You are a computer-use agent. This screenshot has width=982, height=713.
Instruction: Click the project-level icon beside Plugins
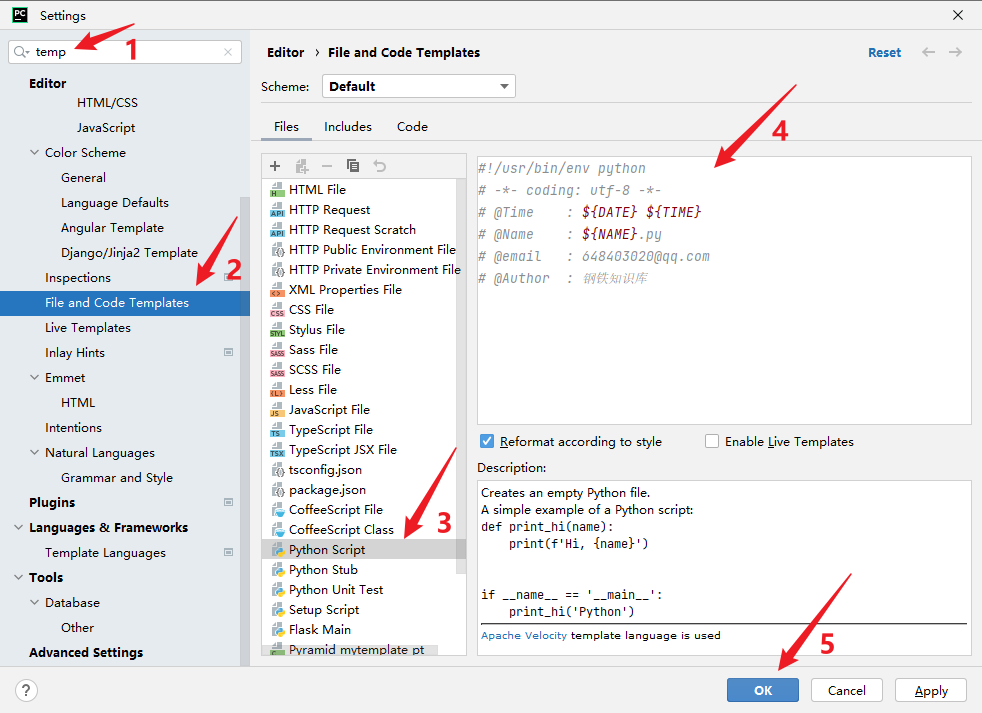click(x=229, y=502)
